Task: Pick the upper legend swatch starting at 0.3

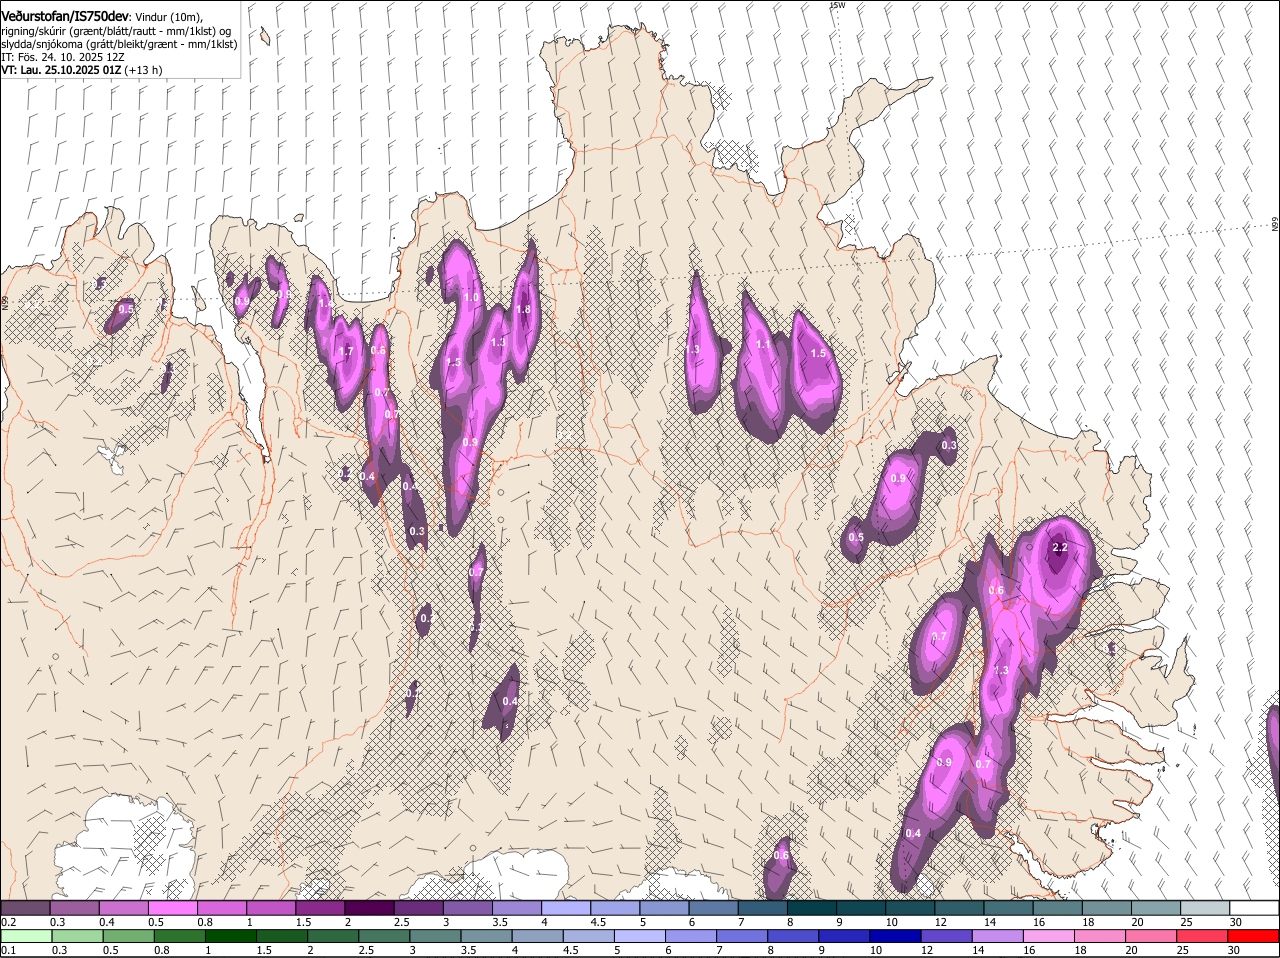Action: point(74,907)
